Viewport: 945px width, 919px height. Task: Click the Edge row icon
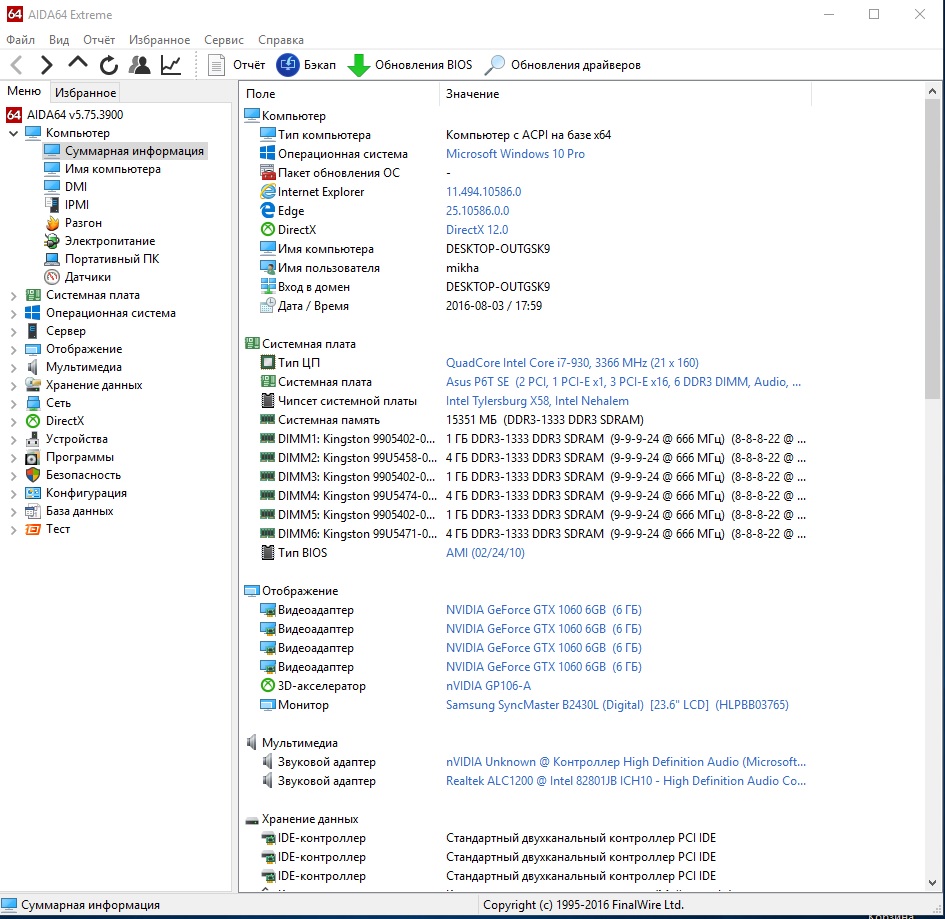pyautogui.click(x=268, y=210)
